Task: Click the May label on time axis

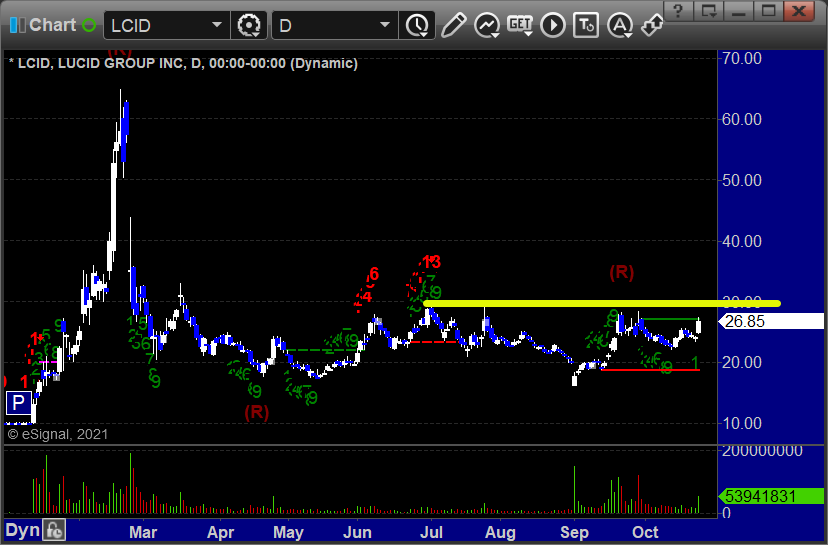Action: 288,532
